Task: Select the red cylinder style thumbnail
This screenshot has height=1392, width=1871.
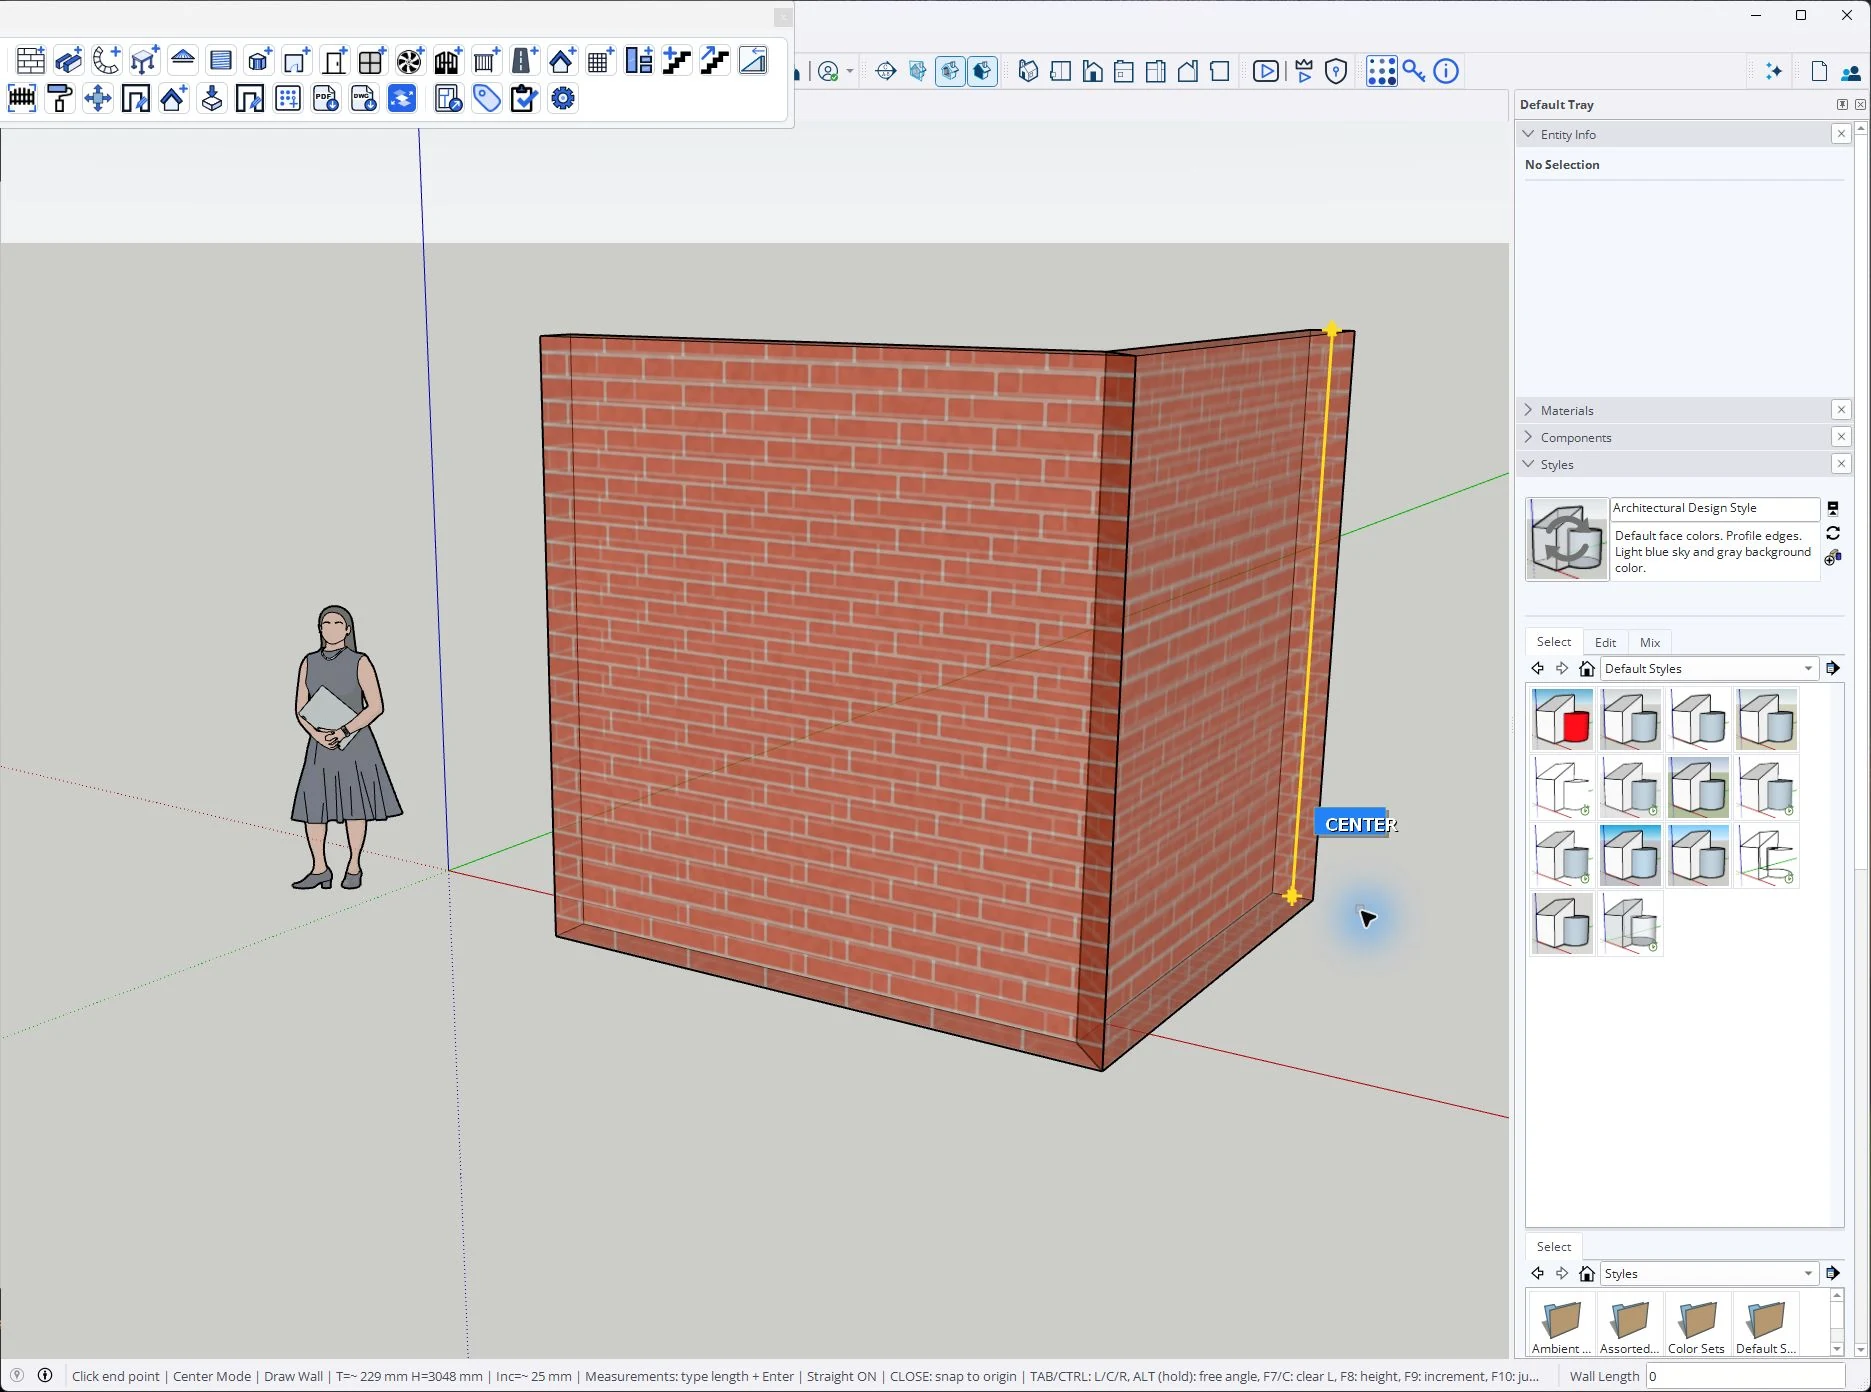Action: coord(1563,720)
